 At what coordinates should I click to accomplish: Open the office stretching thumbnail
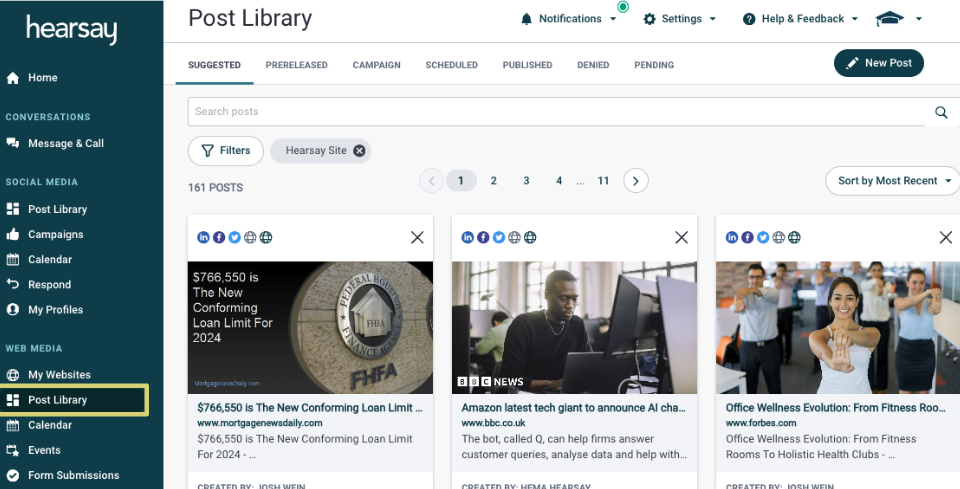click(838, 327)
